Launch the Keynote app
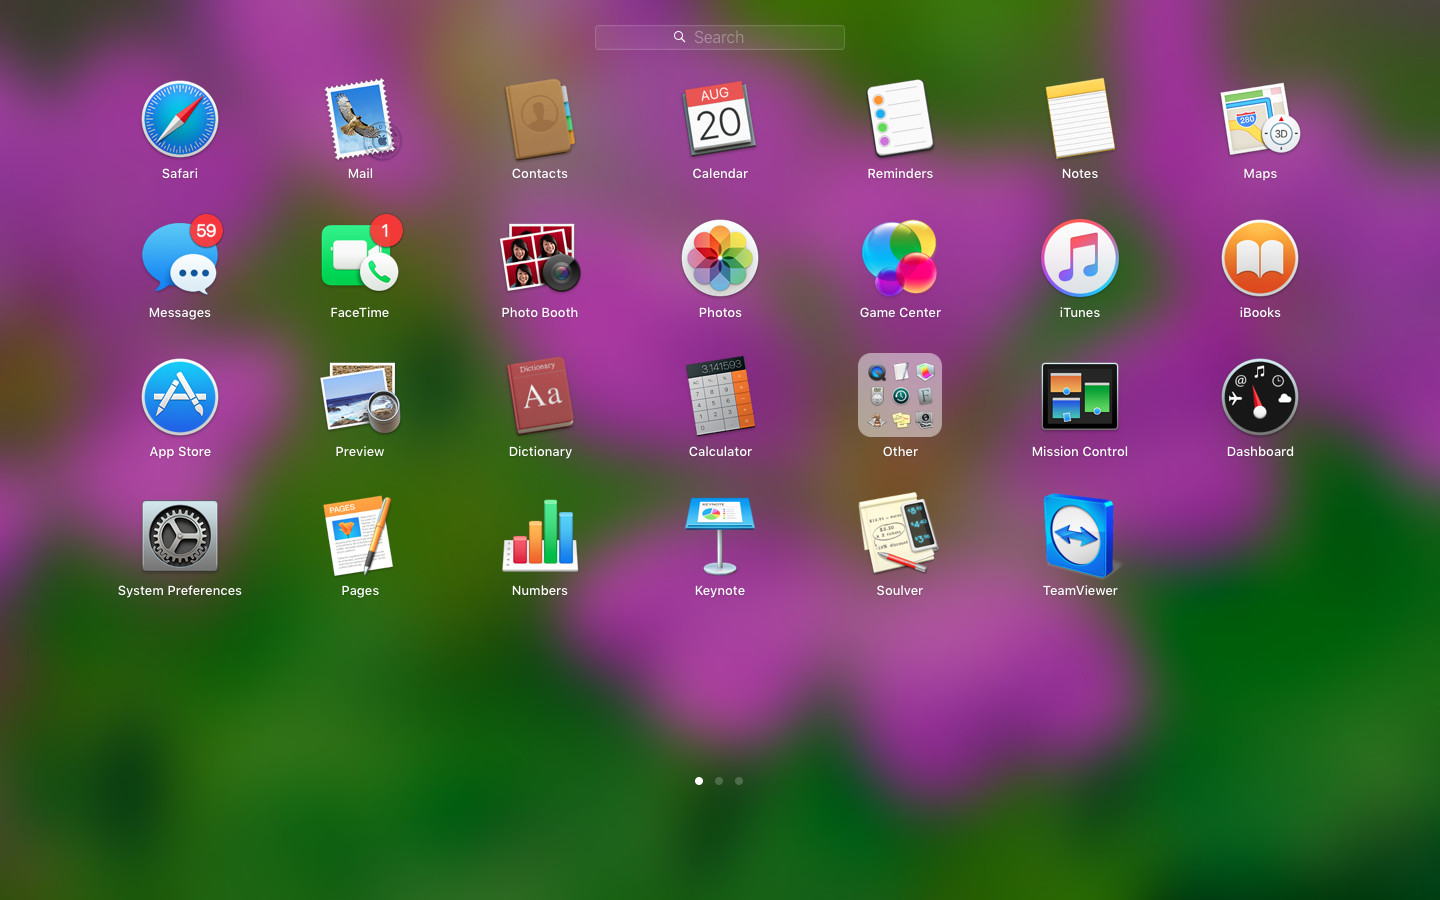 click(x=720, y=536)
